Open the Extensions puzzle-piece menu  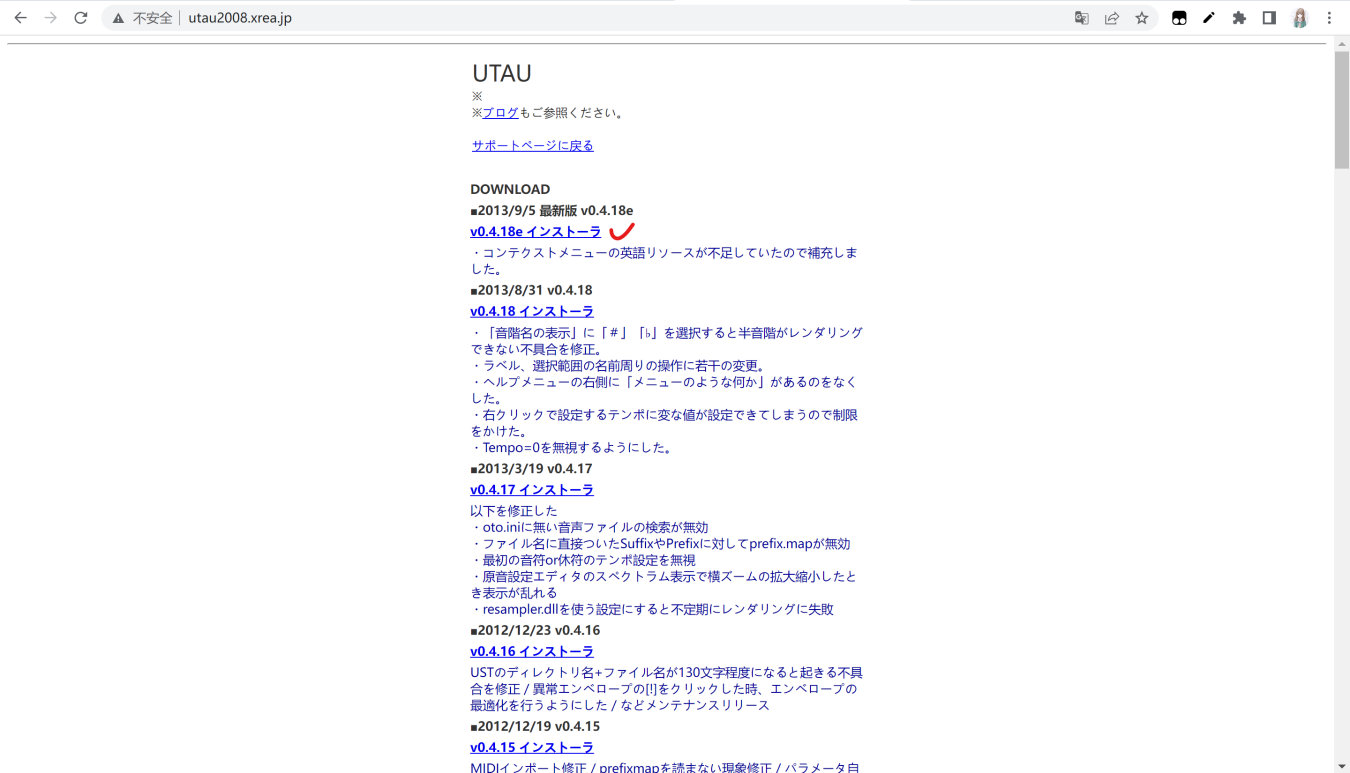coord(1239,18)
